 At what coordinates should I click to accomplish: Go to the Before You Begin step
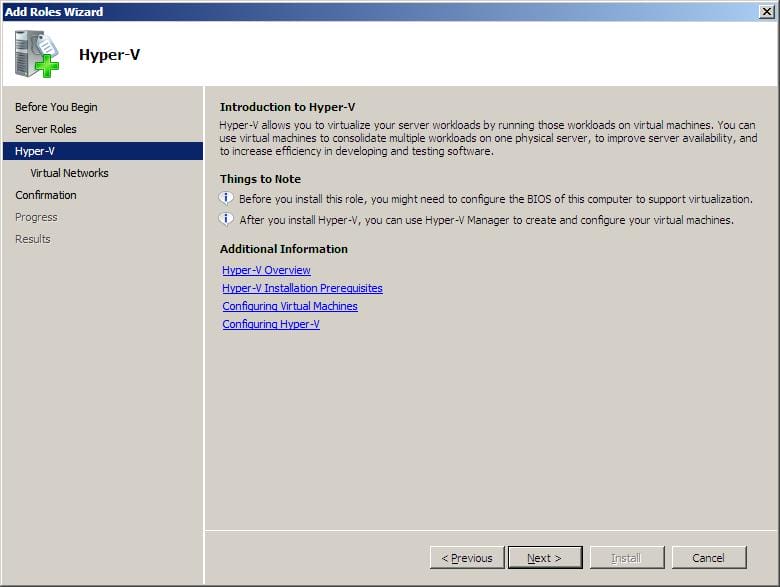[56, 107]
